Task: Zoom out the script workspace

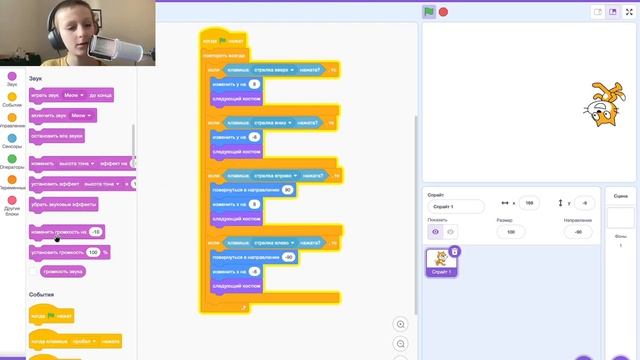Action: [400, 344]
